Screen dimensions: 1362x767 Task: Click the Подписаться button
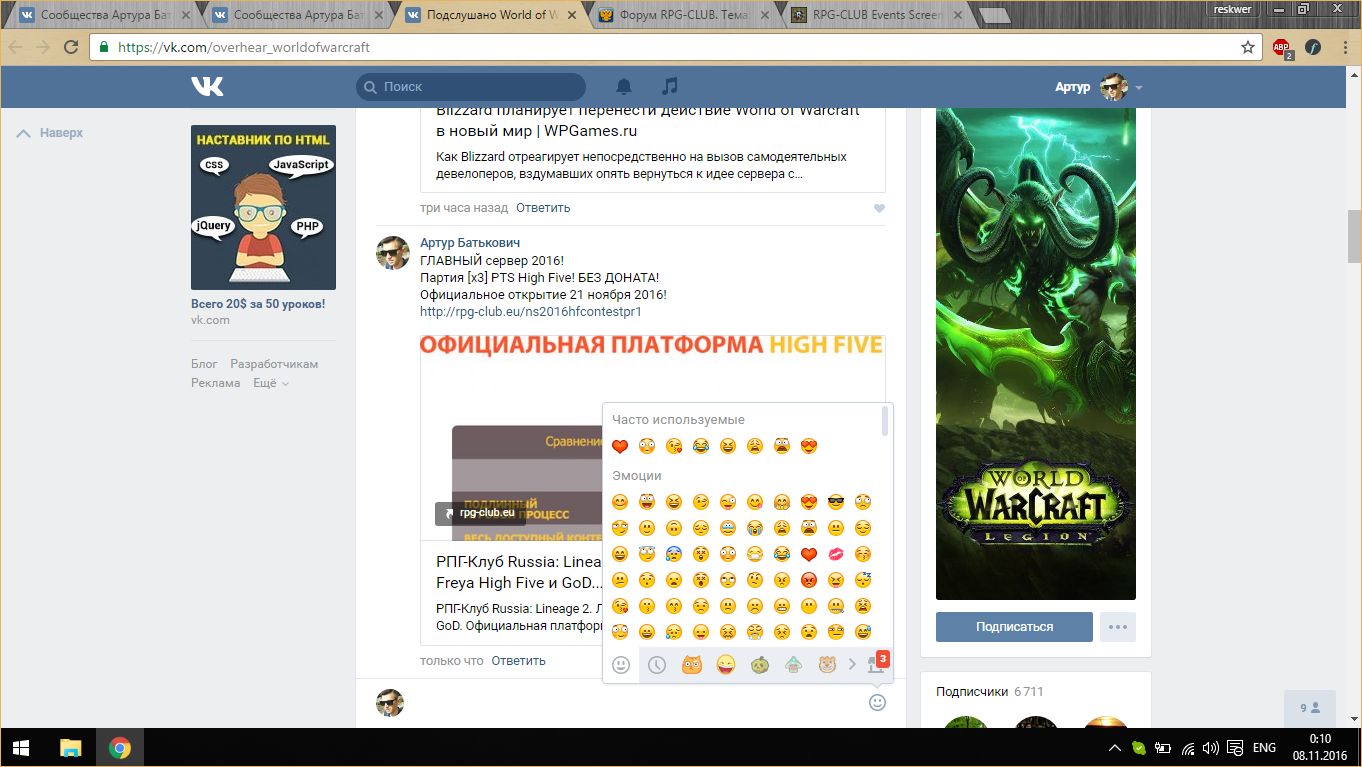click(1014, 627)
